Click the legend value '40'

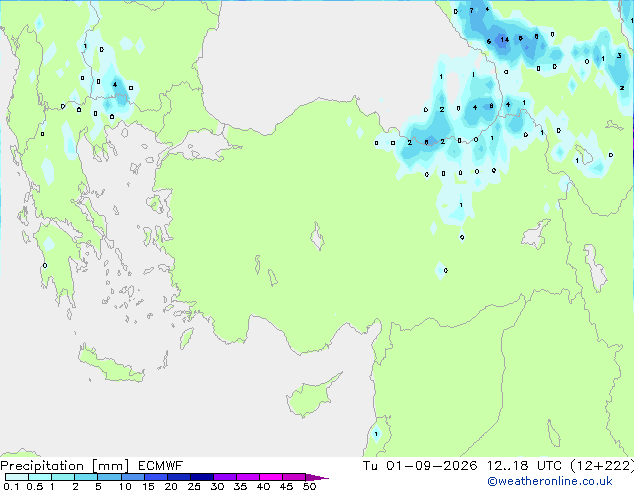pyautogui.click(x=263, y=486)
